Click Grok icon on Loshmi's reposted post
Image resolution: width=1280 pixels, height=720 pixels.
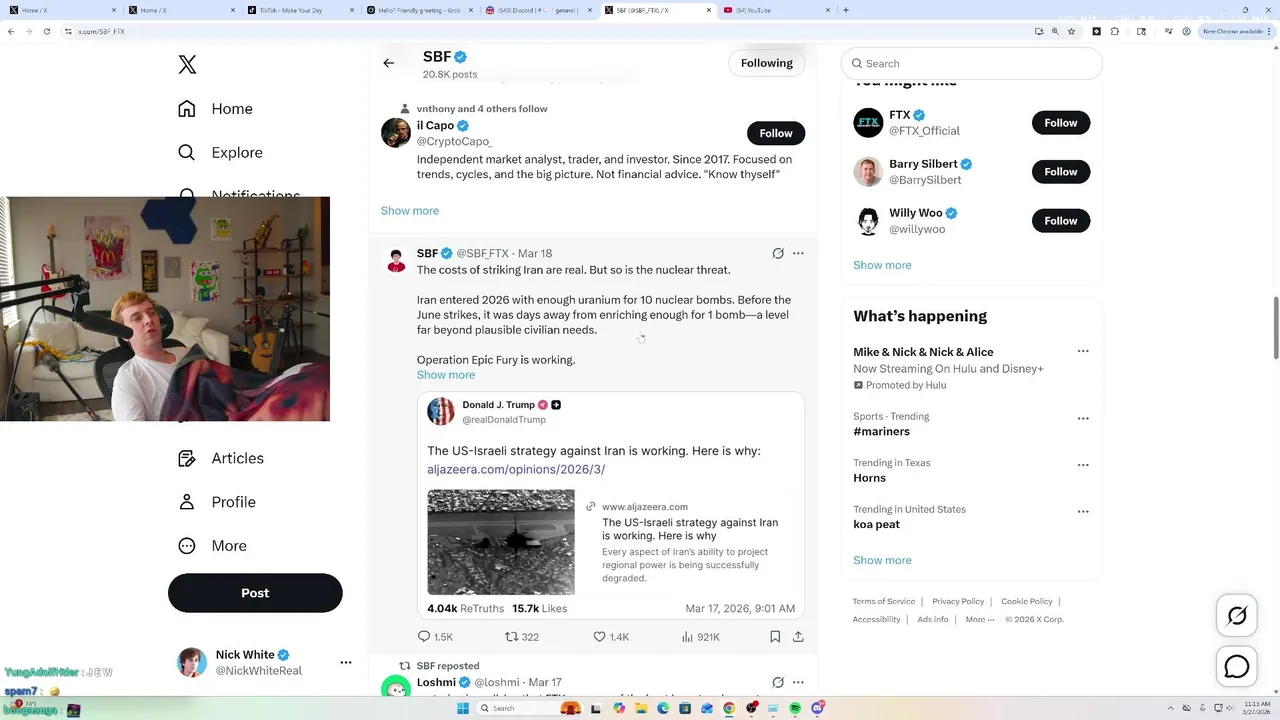[778, 682]
